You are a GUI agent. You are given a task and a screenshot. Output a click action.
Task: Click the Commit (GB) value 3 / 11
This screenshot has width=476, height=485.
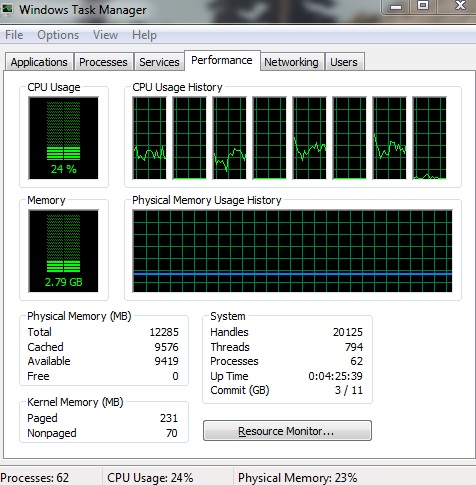point(349,390)
